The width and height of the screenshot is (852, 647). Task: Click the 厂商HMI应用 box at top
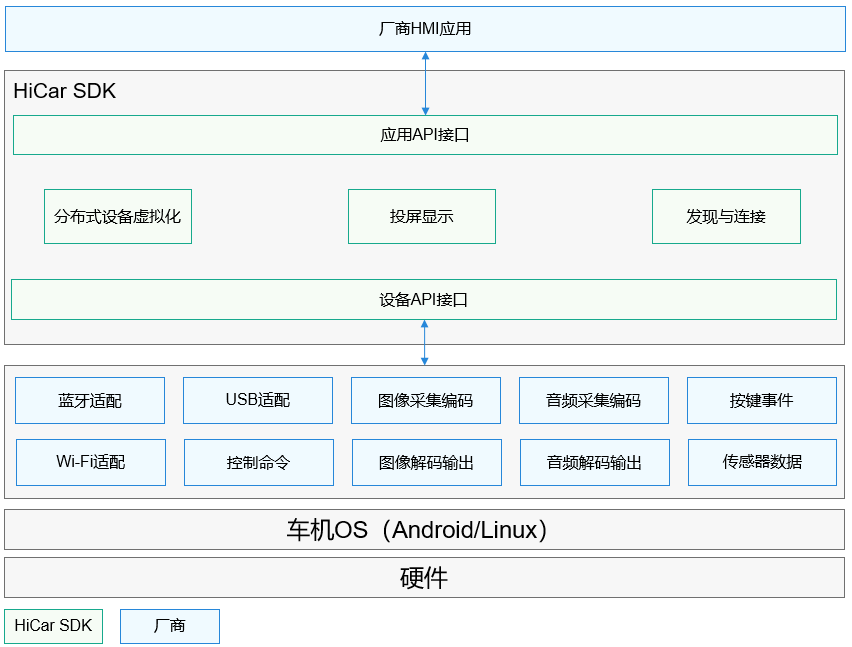coord(425,29)
